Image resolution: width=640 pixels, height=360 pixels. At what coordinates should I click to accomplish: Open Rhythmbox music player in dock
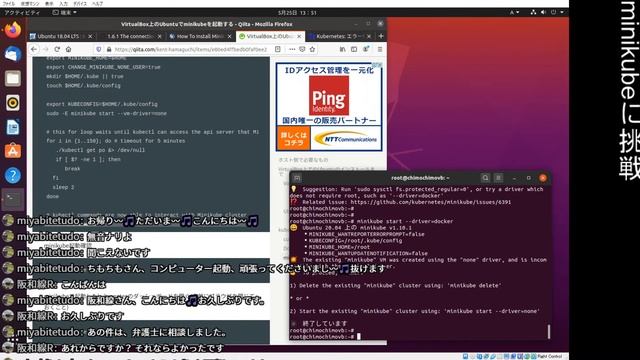click(13, 102)
